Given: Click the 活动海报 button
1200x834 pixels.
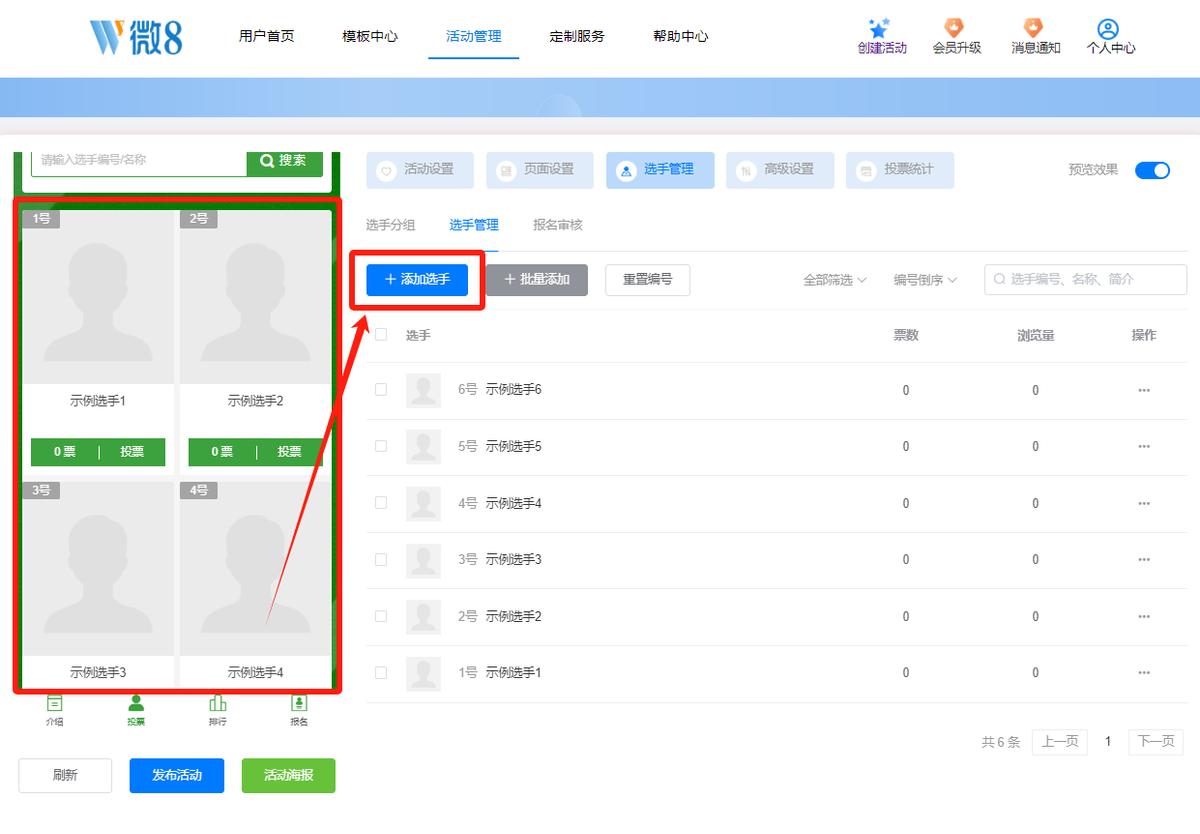Looking at the screenshot, I should click(x=288, y=776).
